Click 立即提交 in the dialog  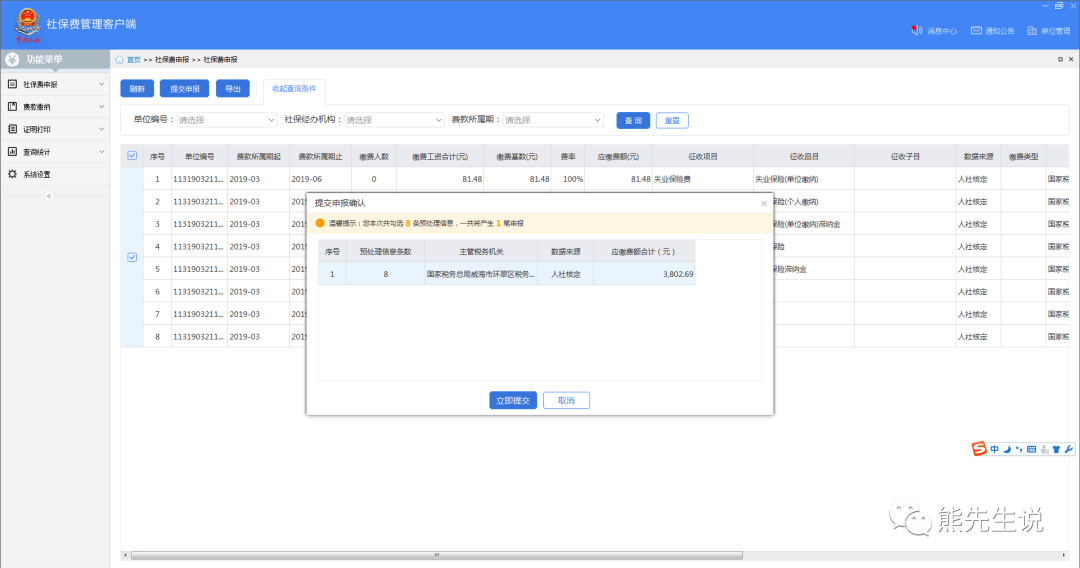point(513,401)
